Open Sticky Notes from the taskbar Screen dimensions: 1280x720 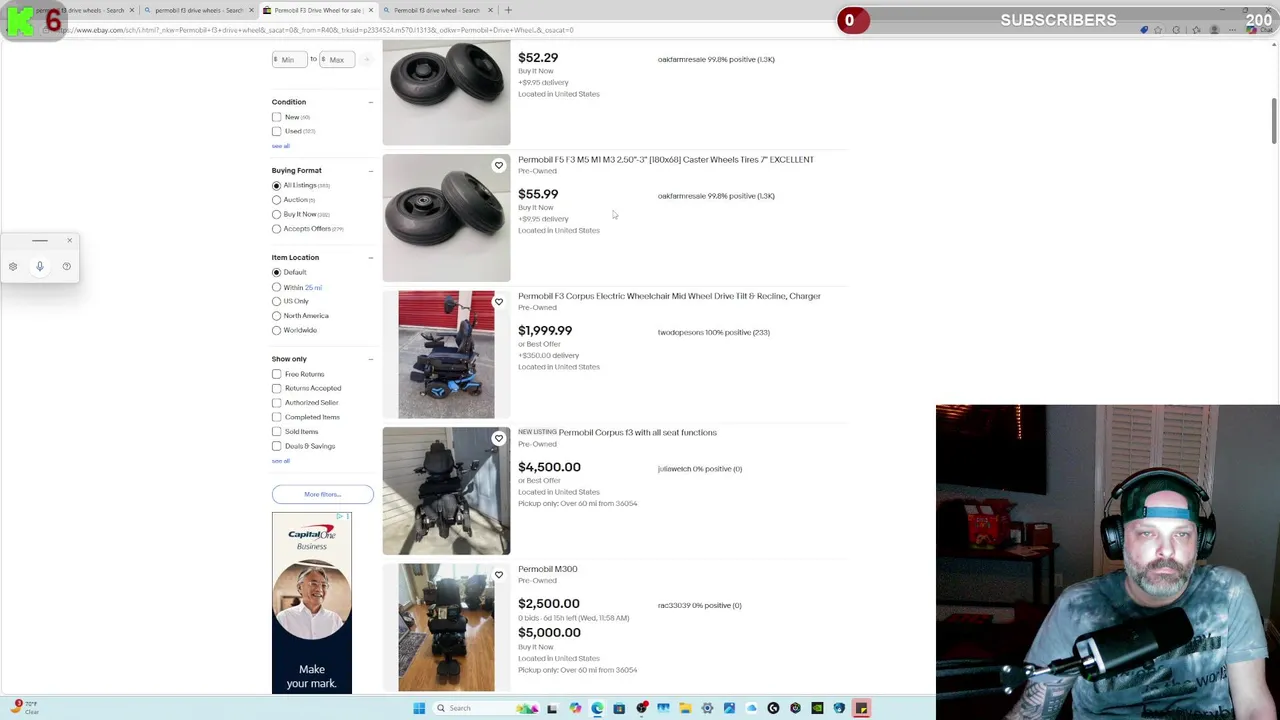(x=861, y=708)
